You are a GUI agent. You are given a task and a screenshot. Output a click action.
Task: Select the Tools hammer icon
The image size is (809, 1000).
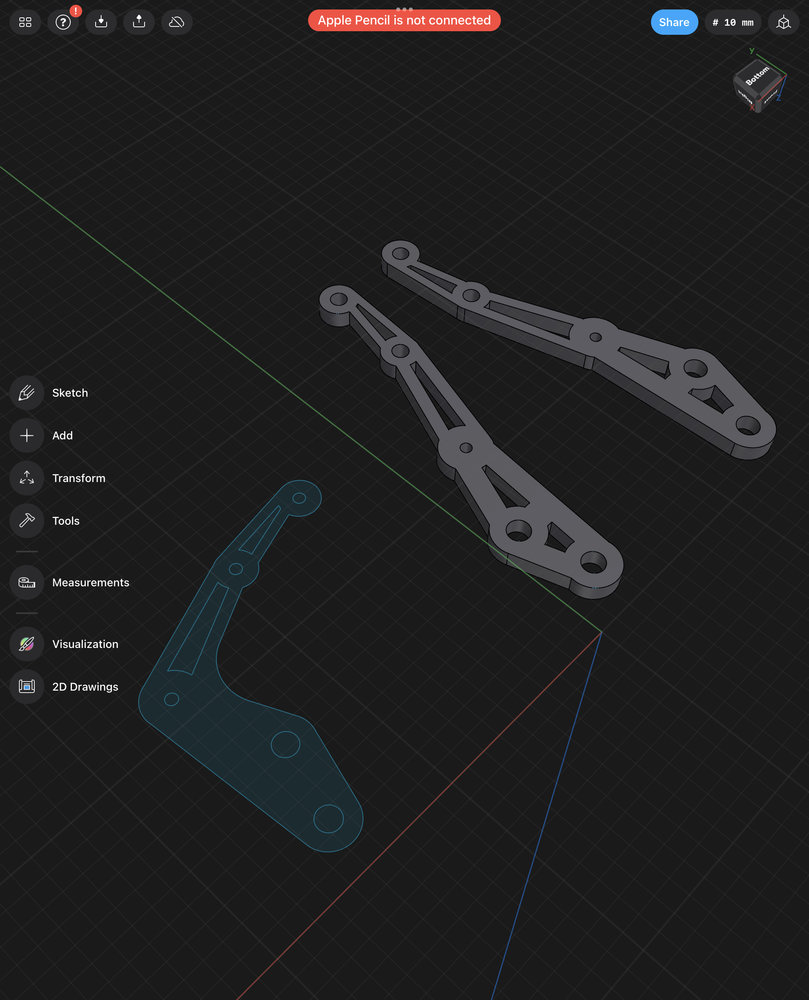(x=27, y=521)
